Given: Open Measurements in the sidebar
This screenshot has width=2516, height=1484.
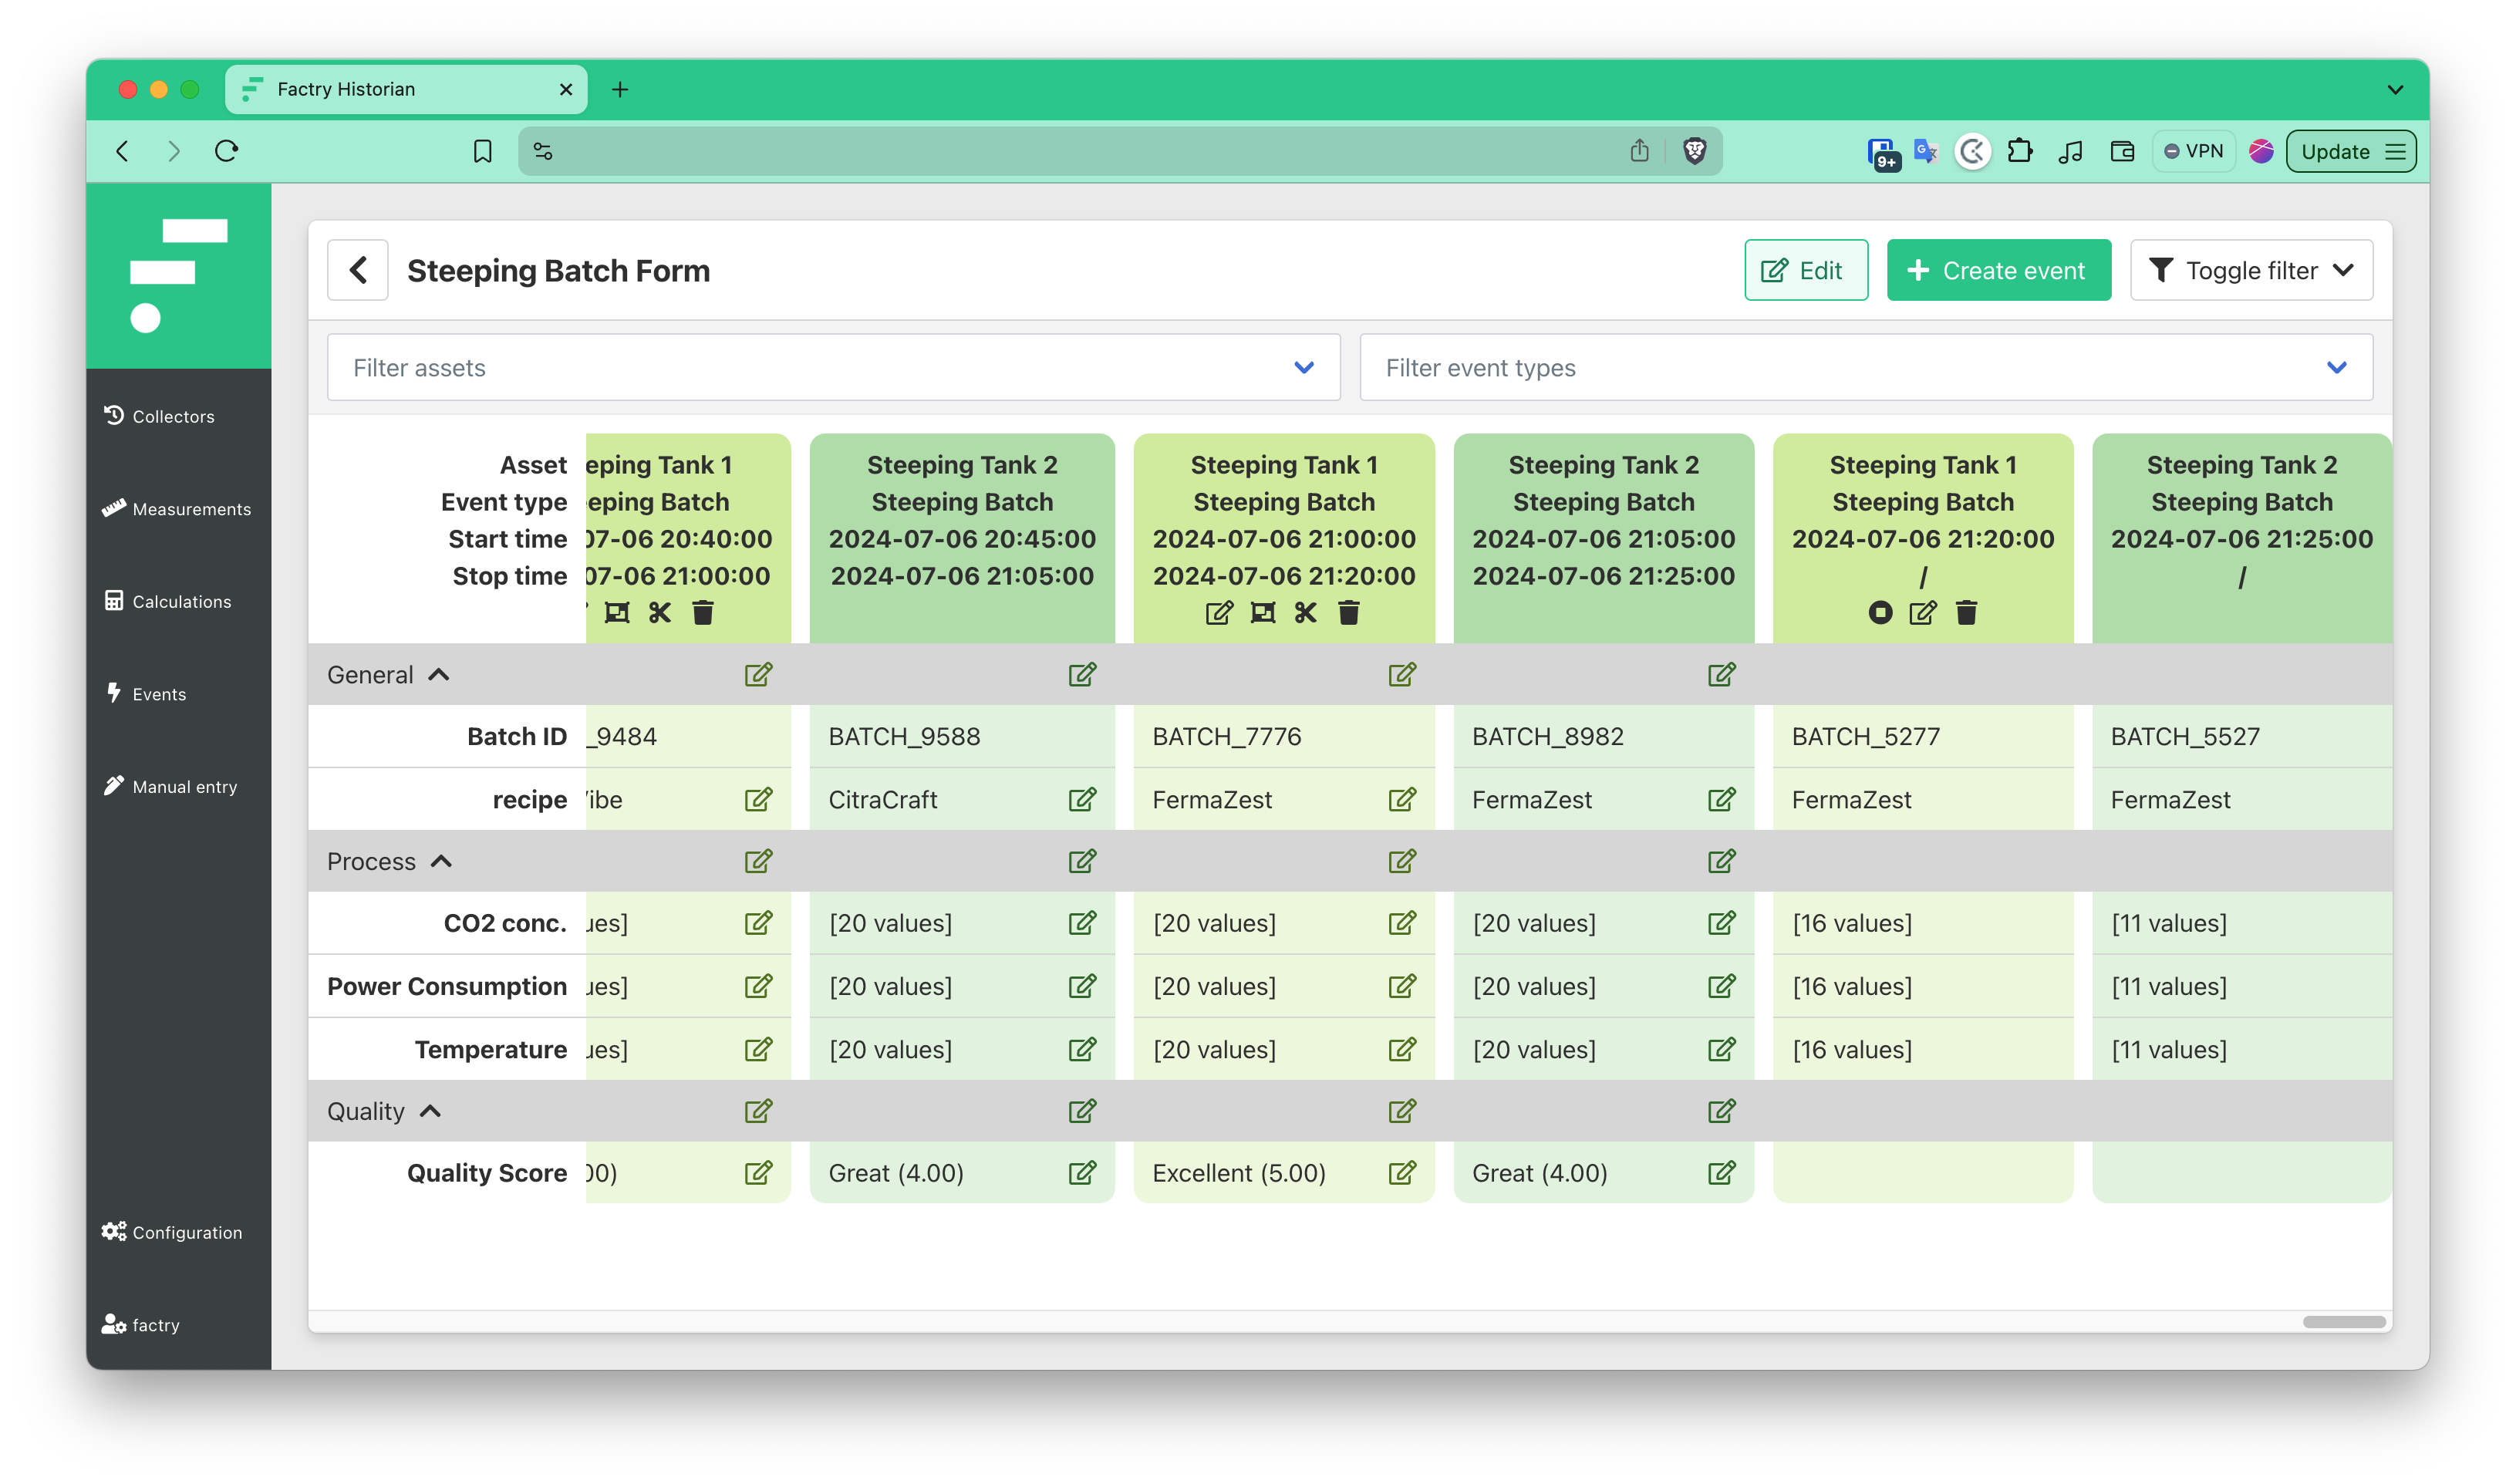Looking at the screenshot, I should pos(176,508).
